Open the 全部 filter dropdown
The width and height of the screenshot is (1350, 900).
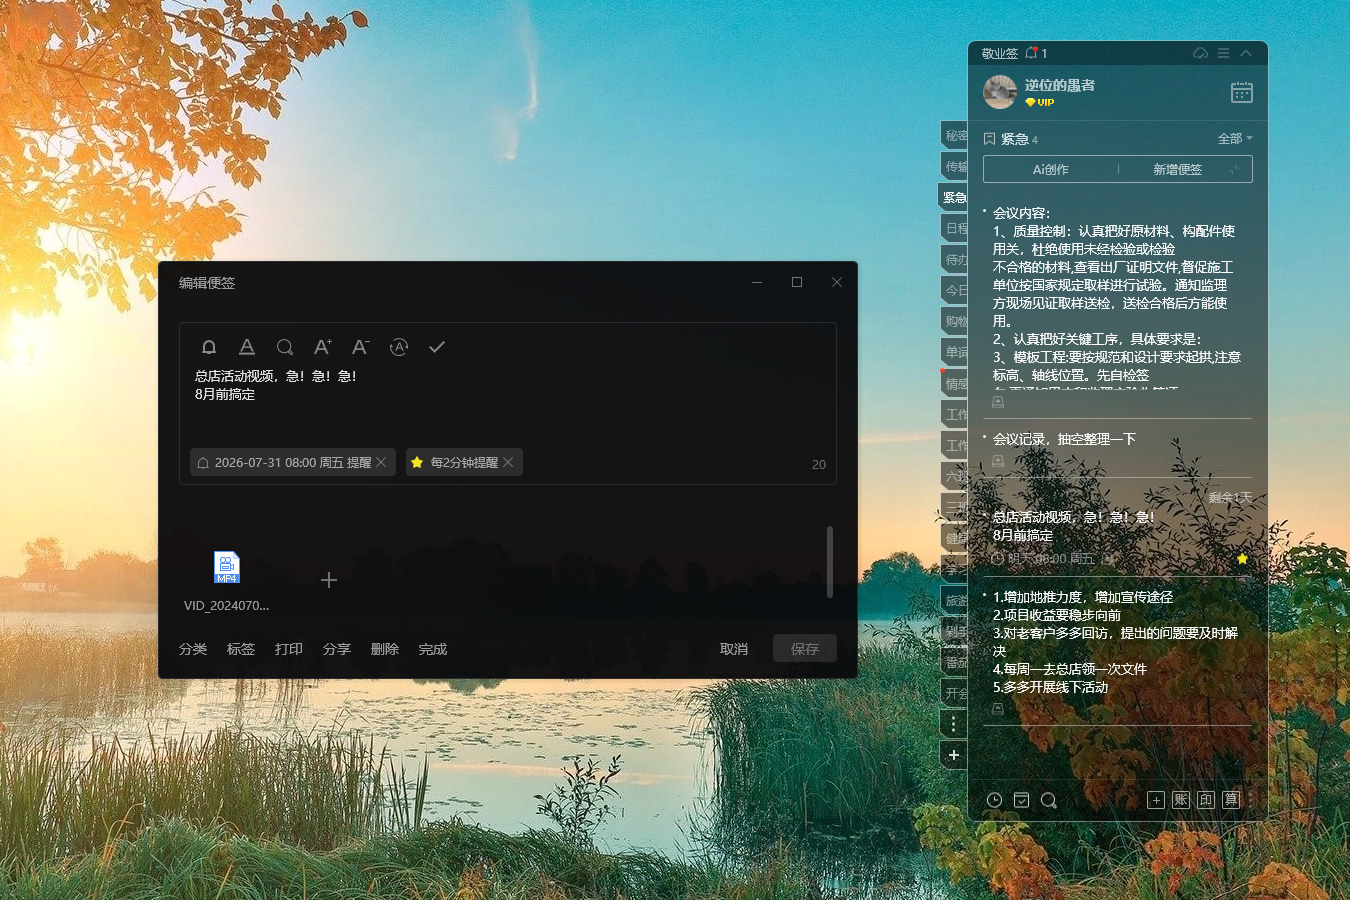pyautogui.click(x=1235, y=139)
